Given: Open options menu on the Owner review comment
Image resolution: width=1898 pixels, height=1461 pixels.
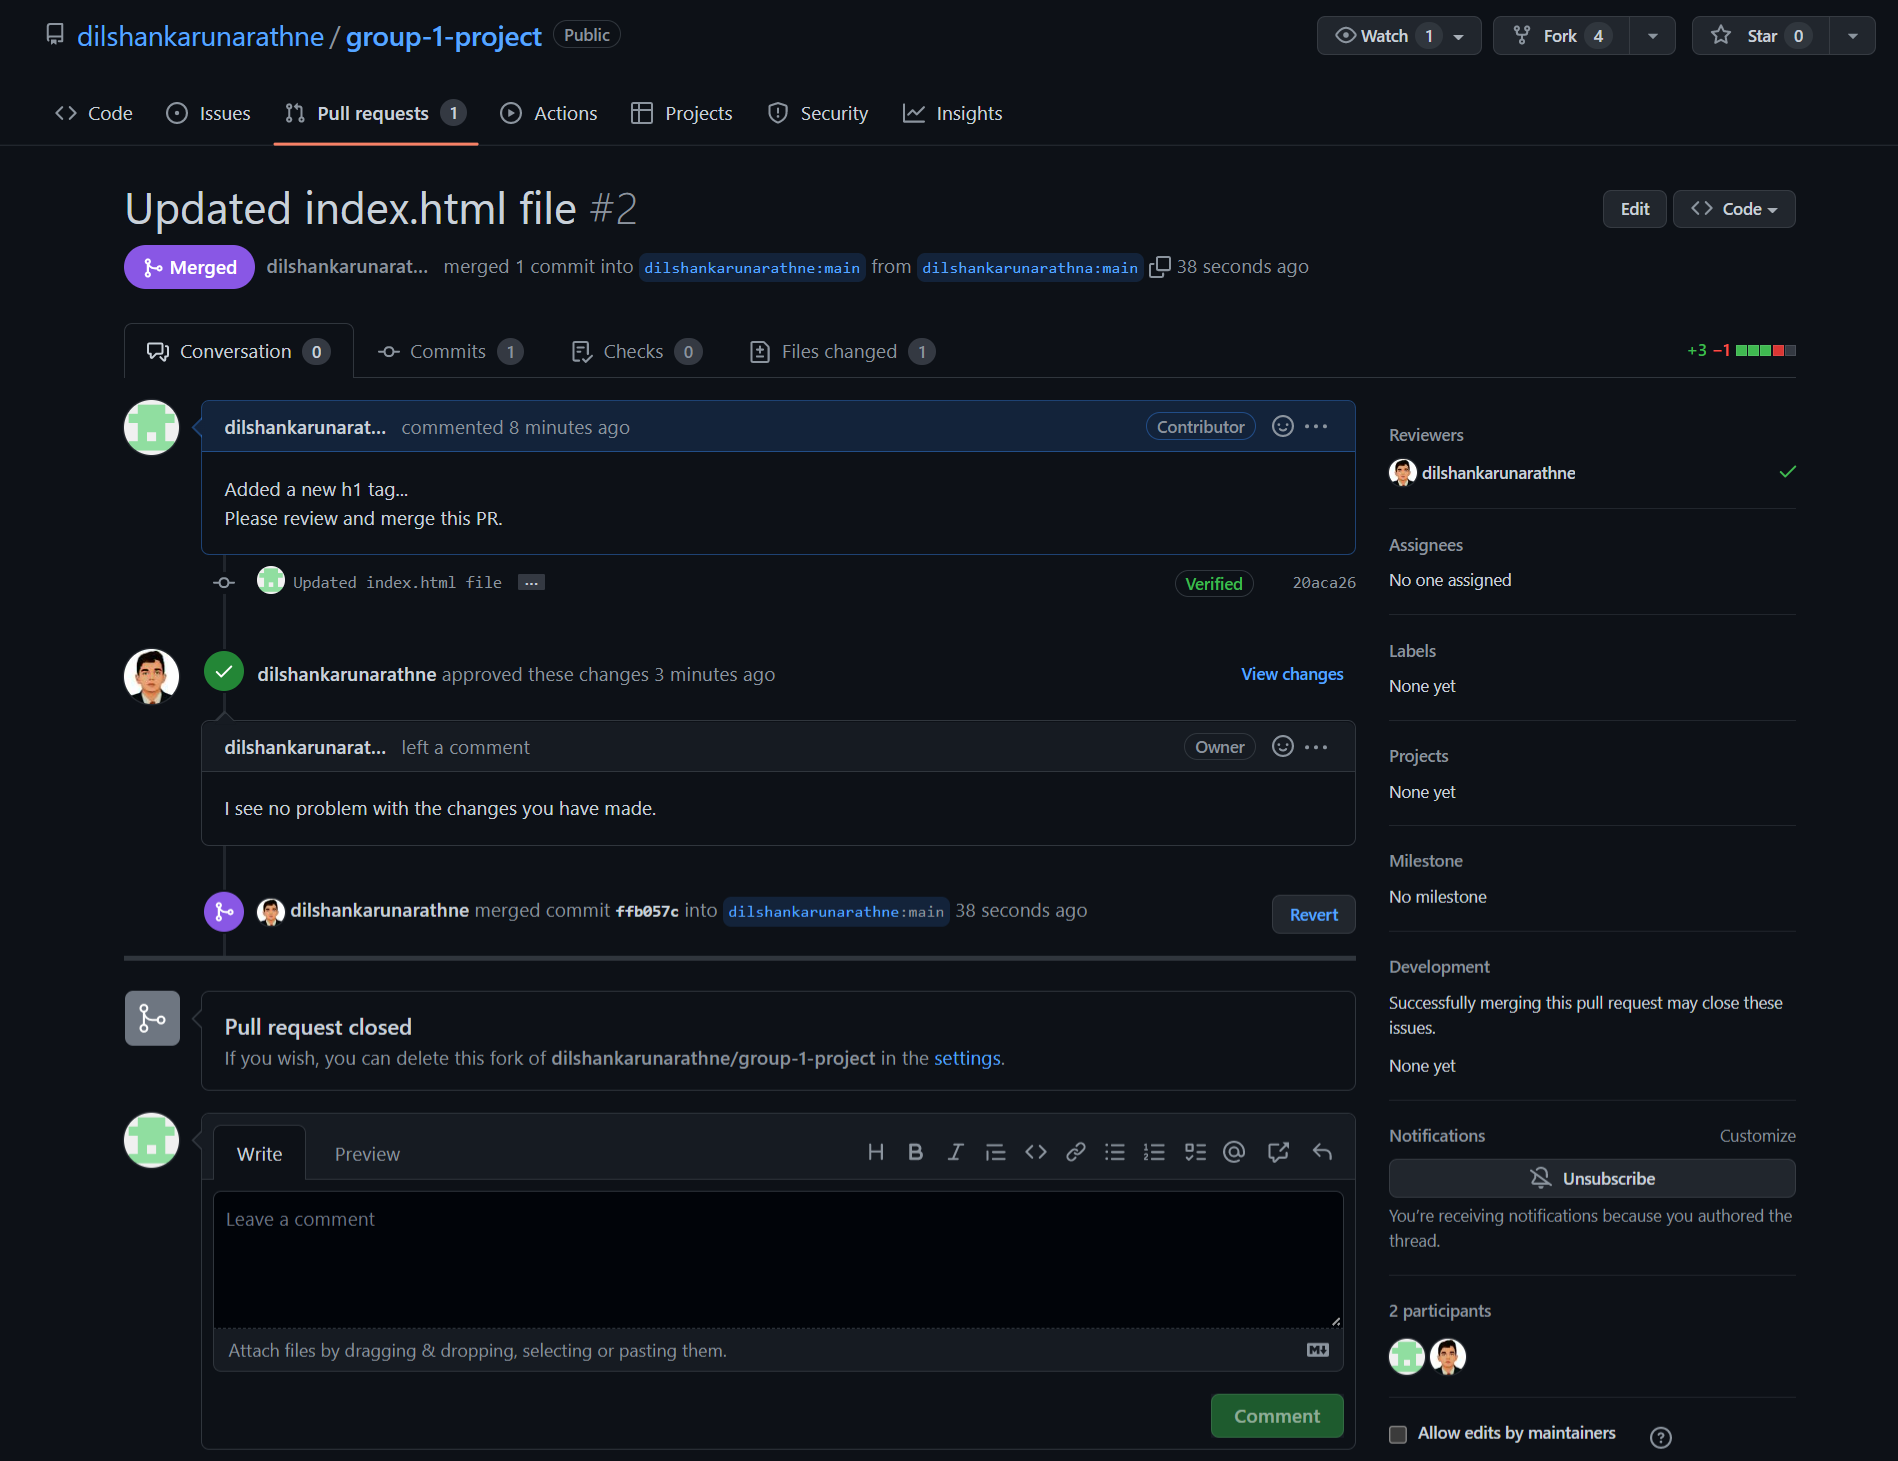Looking at the screenshot, I should click(x=1316, y=746).
